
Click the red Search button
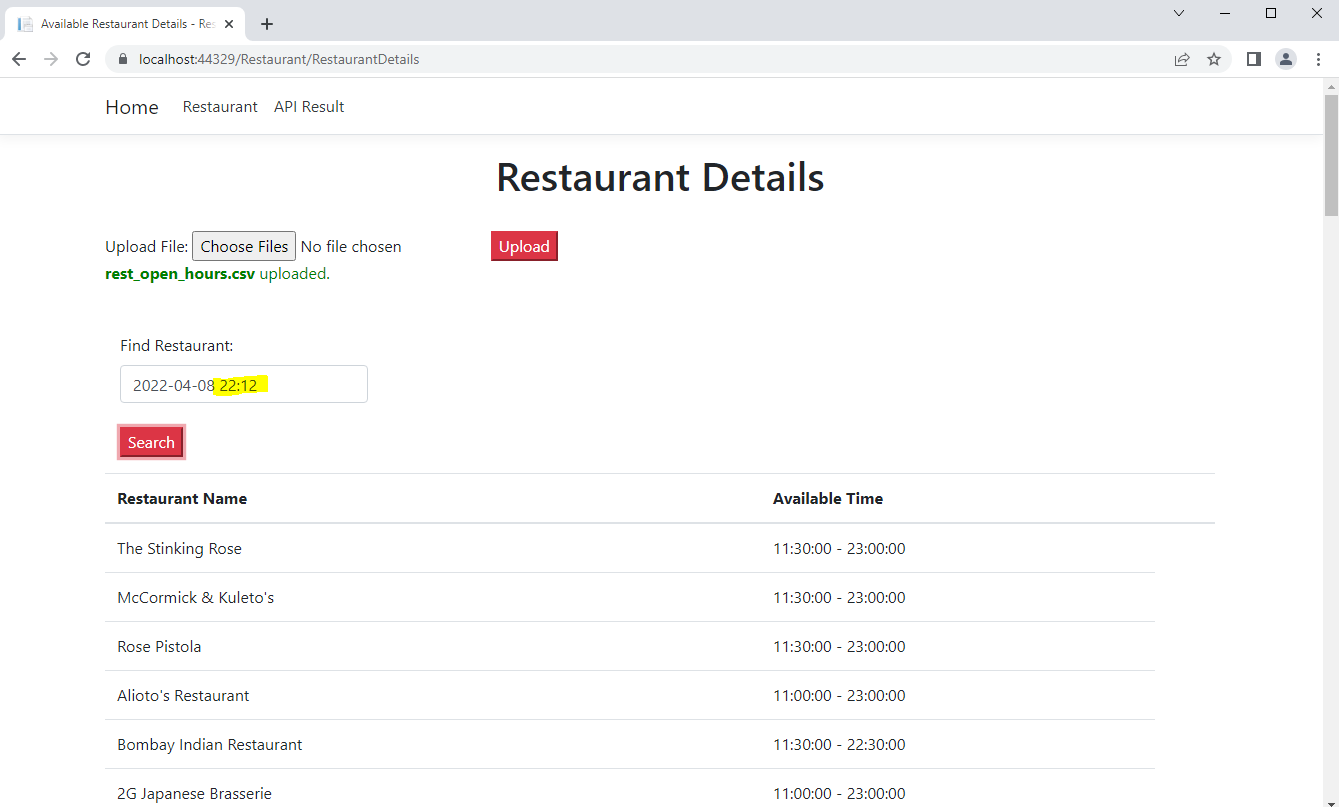coord(151,442)
